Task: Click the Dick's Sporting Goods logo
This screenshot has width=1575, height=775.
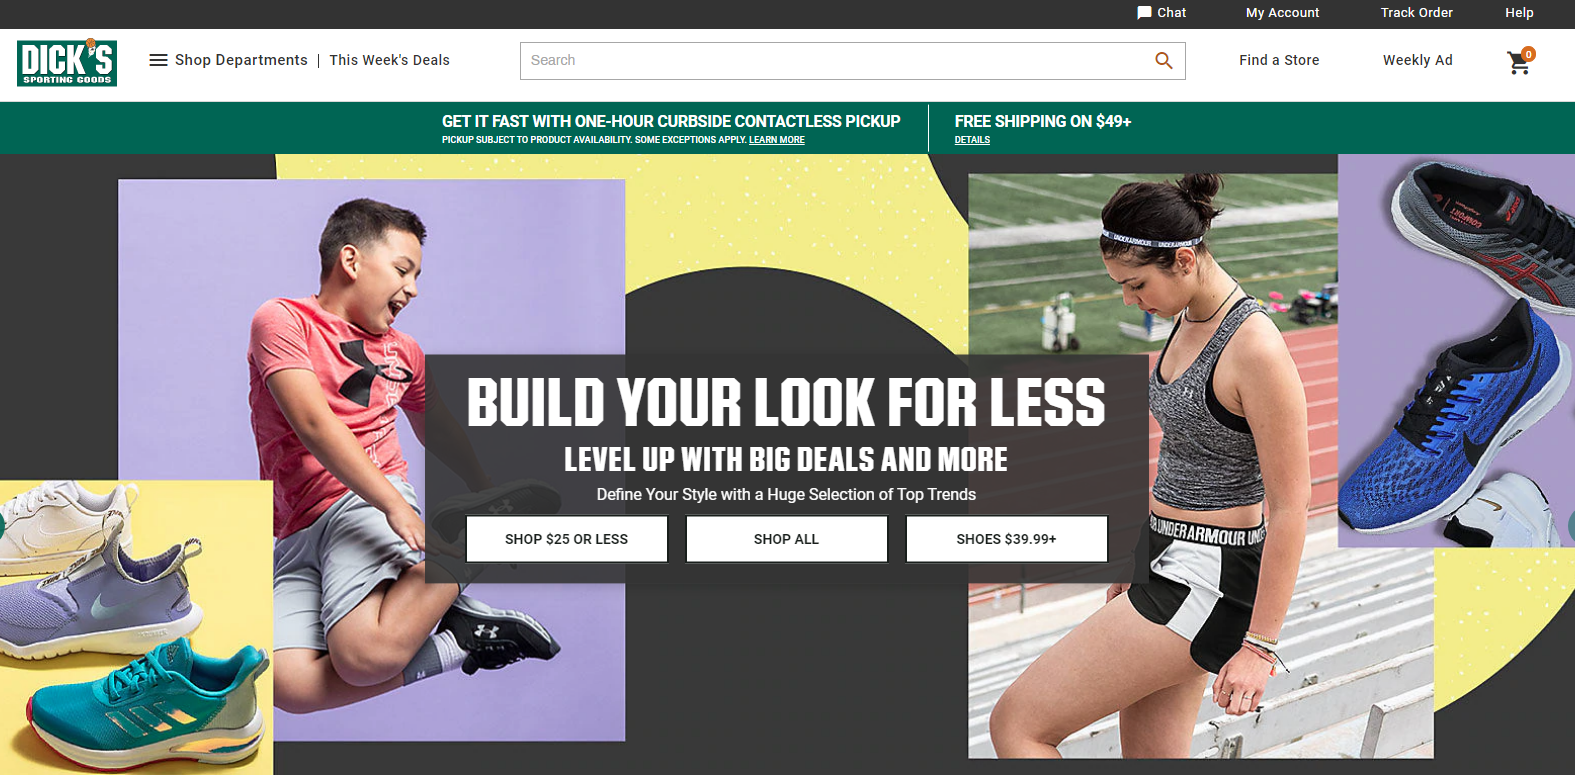Action: 67,63
